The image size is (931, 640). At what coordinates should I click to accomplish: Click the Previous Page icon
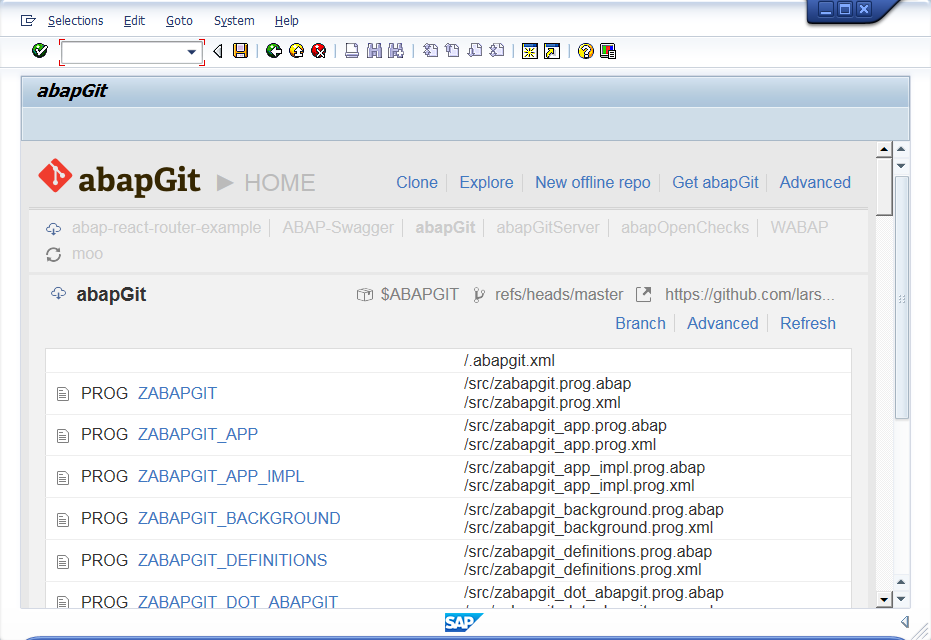pyautogui.click(x=452, y=51)
